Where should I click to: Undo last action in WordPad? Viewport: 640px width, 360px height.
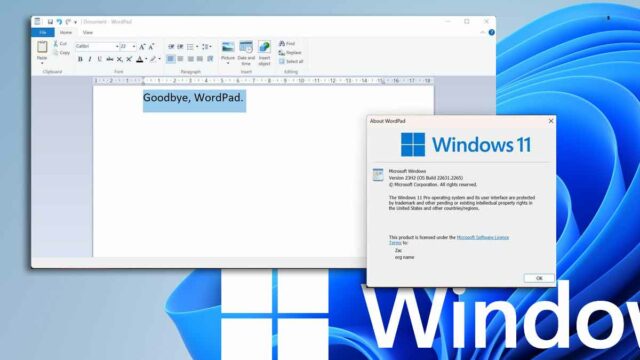click(59, 22)
